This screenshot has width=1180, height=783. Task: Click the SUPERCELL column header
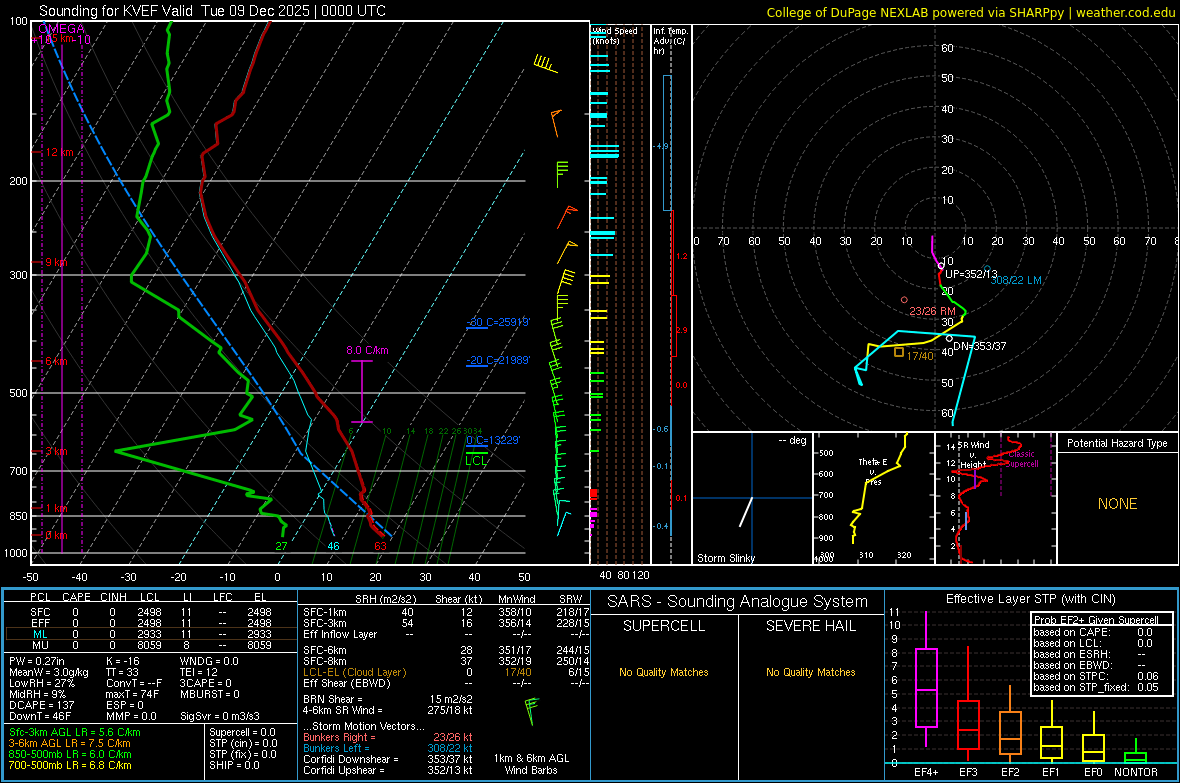pos(664,626)
